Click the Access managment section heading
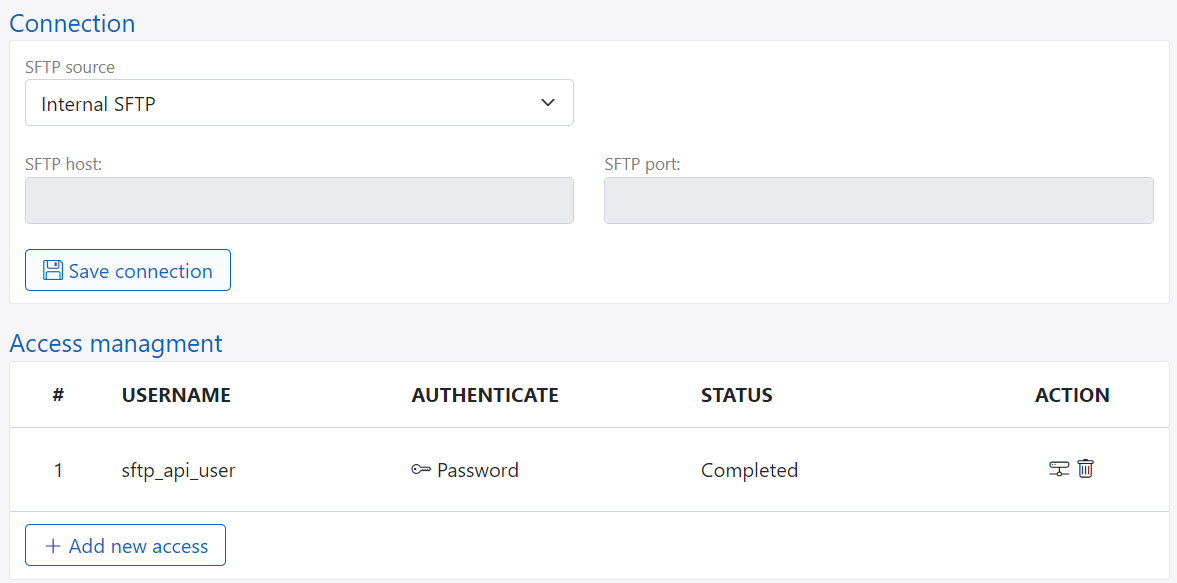The height and width of the screenshot is (583, 1177). pyautogui.click(x=115, y=343)
